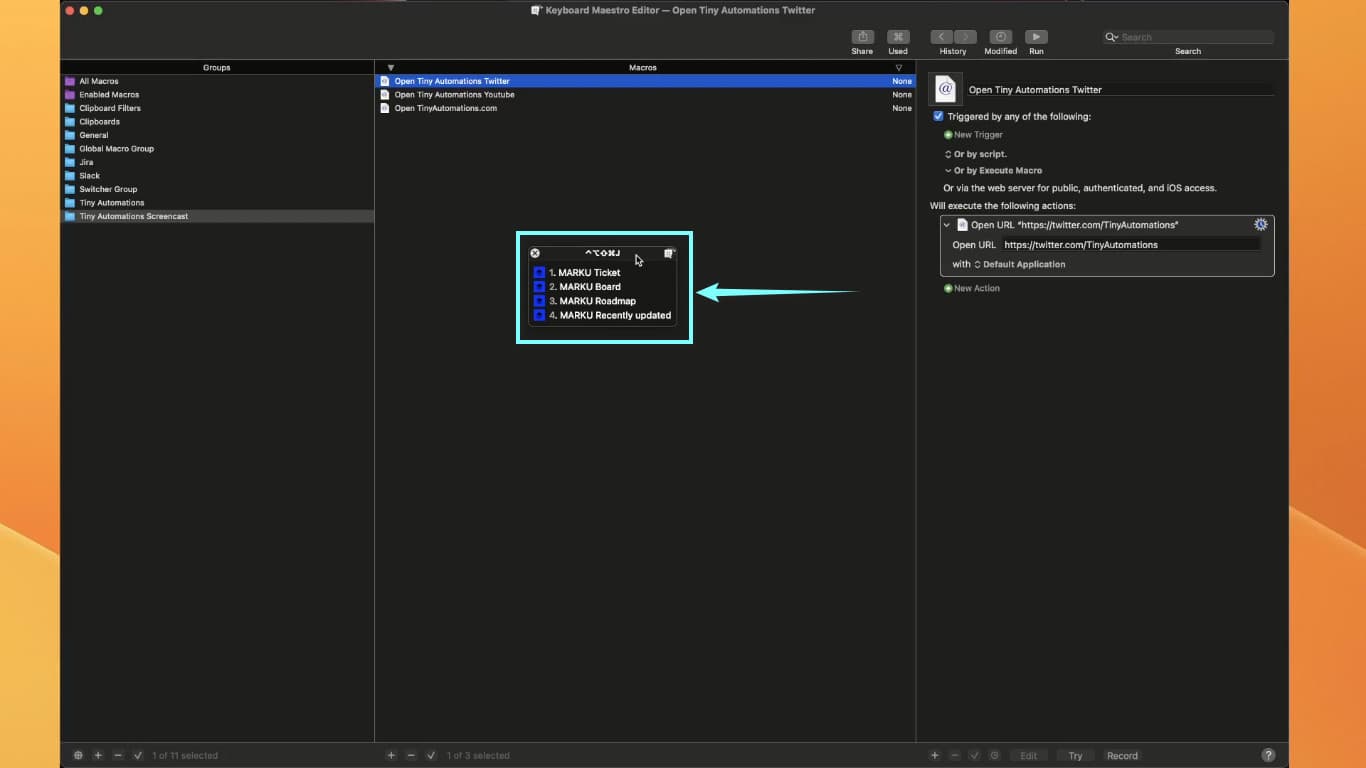This screenshot has height=768, width=1366.
Task: Add a new group with plus icon
Action: coord(98,755)
